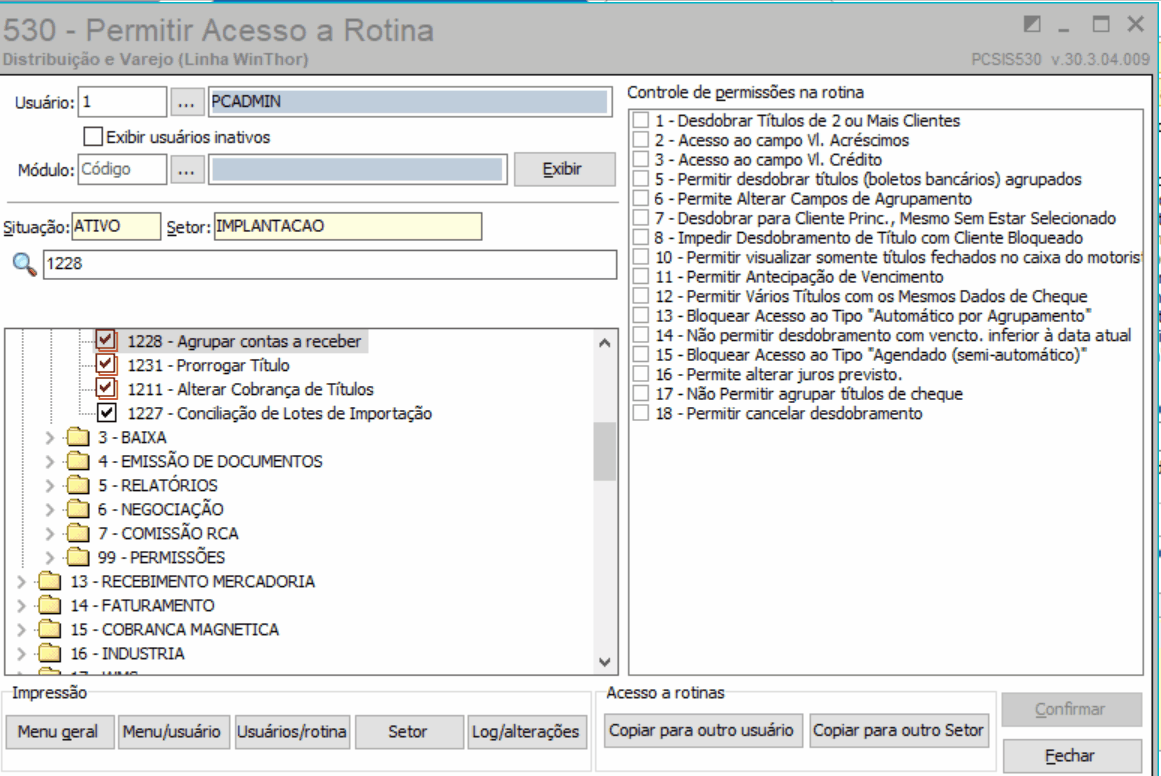The width and height of the screenshot is (1161, 776).
Task: Click the folder icon for 5 - RELATÓRIOS
Action: (78, 485)
